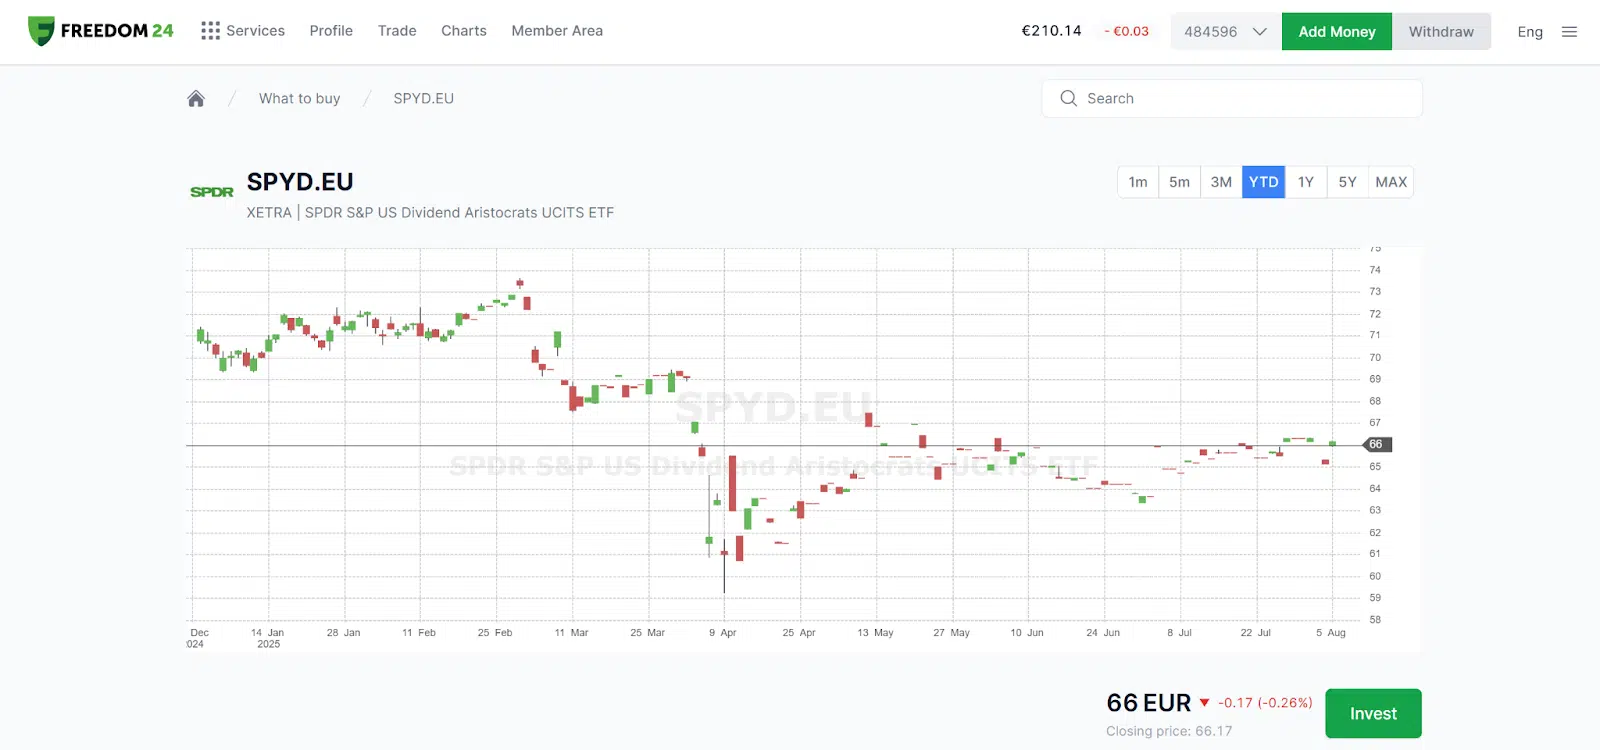The width and height of the screenshot is (1600, 750).
Task: Click the long-wick candlestick near 9 Apr
Action: (724, 565)
